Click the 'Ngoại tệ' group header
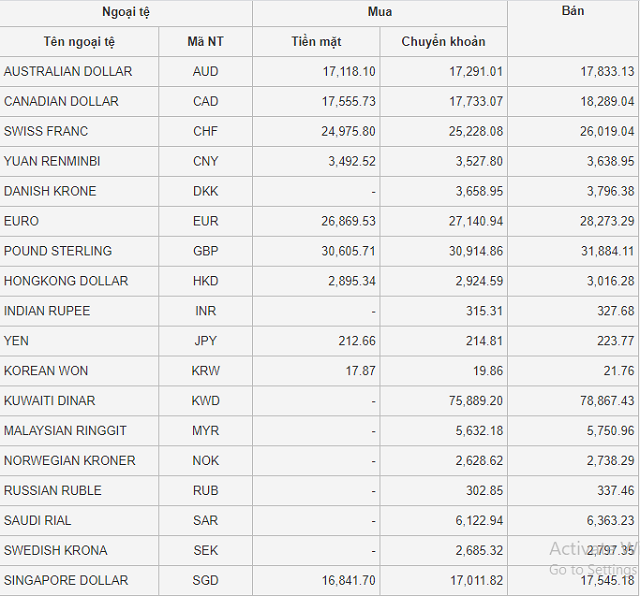640x596 pixels. (x=126, y=12)
